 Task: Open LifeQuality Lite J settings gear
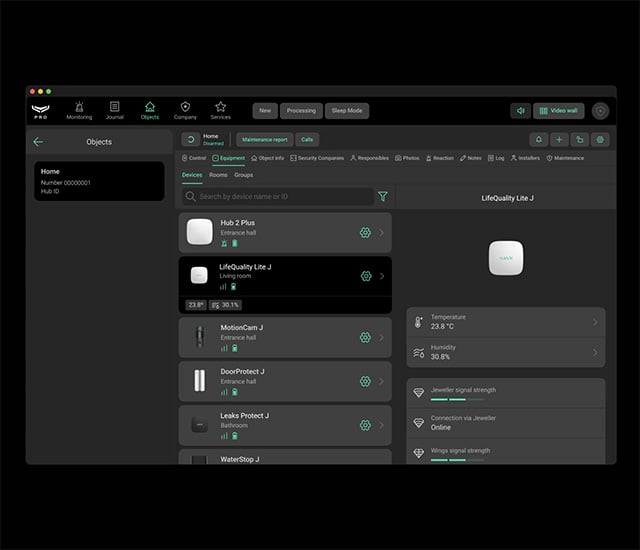366,276
